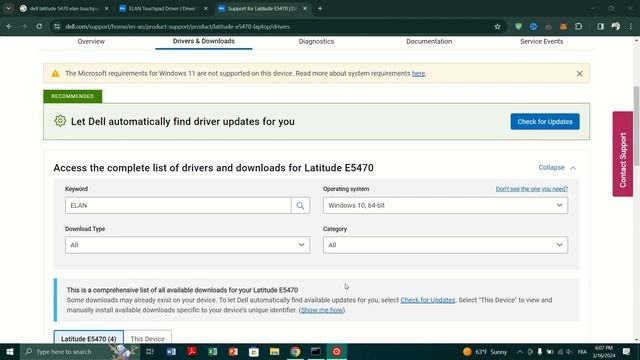Screen dimensions: 640x360
Task: Open the tab search dropdown arrow
Action: (8, 8)
